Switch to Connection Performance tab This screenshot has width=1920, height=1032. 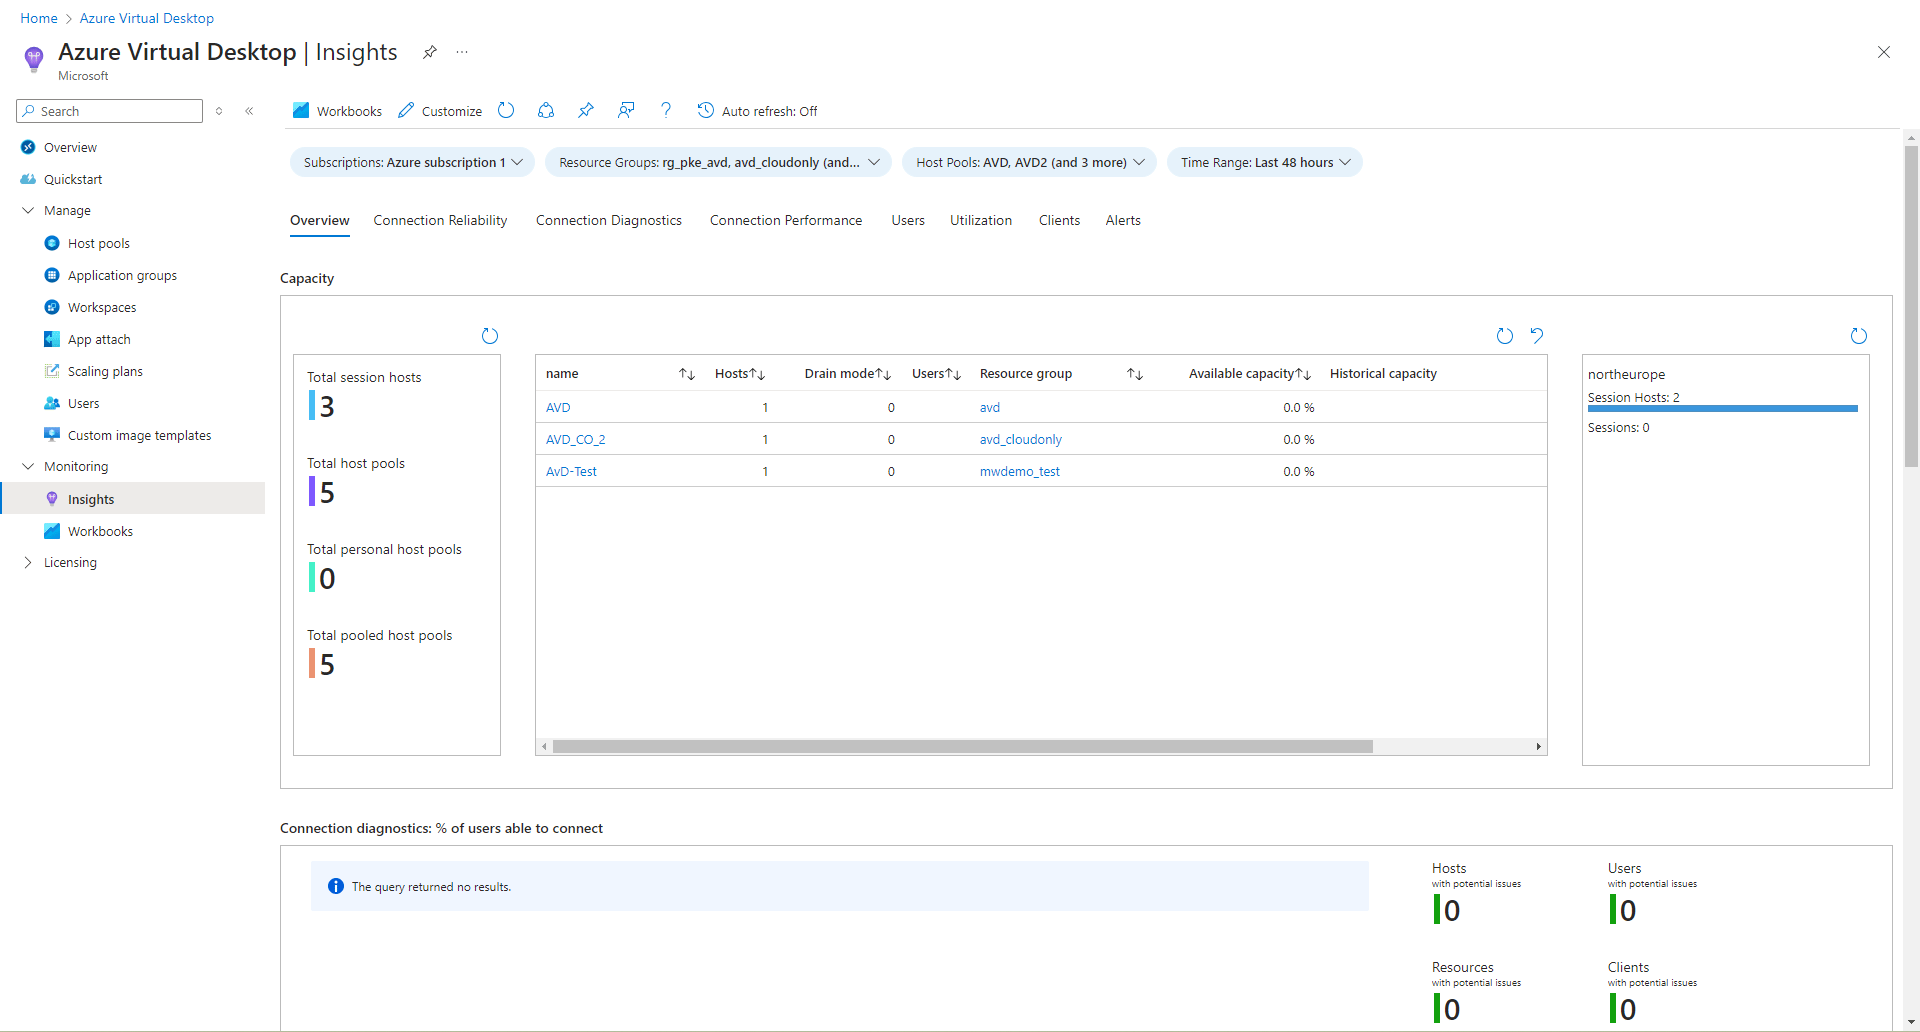point(786,221)
